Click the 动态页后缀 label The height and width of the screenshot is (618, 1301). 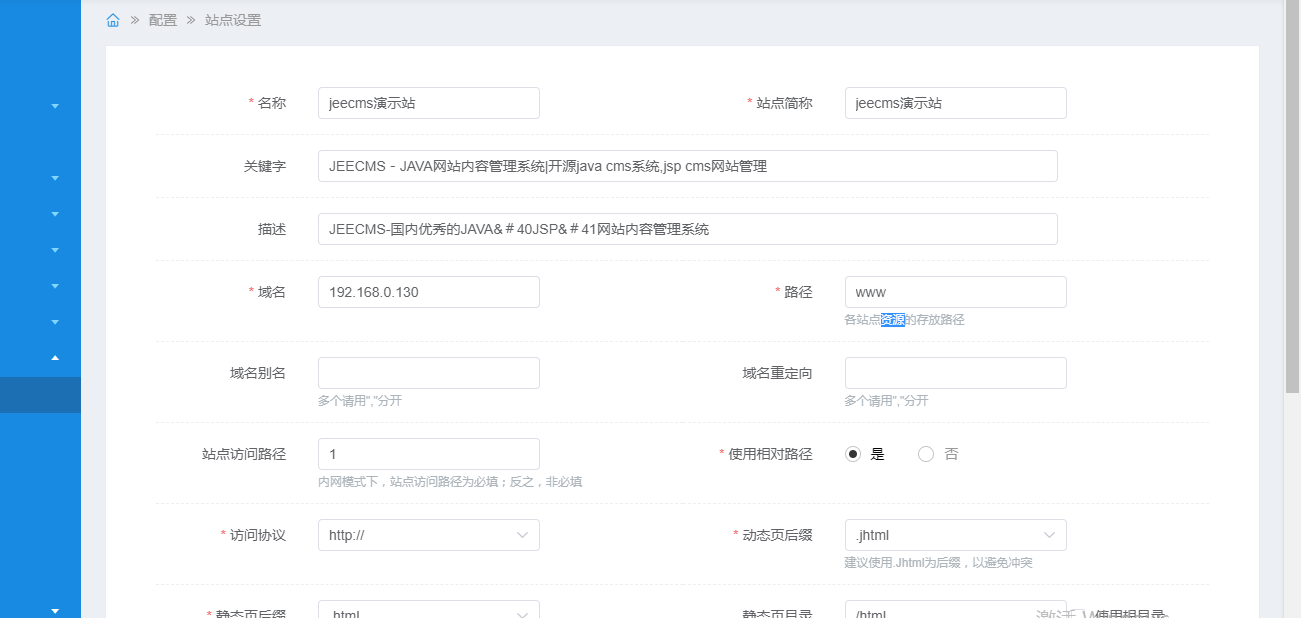778,535
